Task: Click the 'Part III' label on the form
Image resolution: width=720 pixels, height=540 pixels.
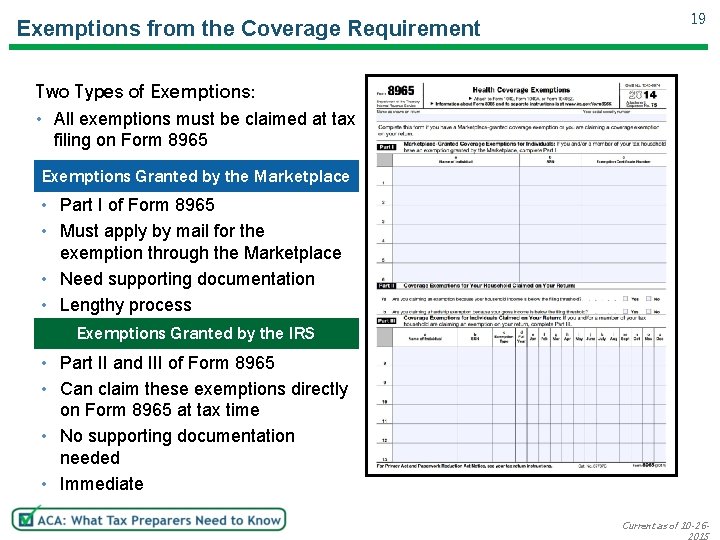Action: [386, 321]
